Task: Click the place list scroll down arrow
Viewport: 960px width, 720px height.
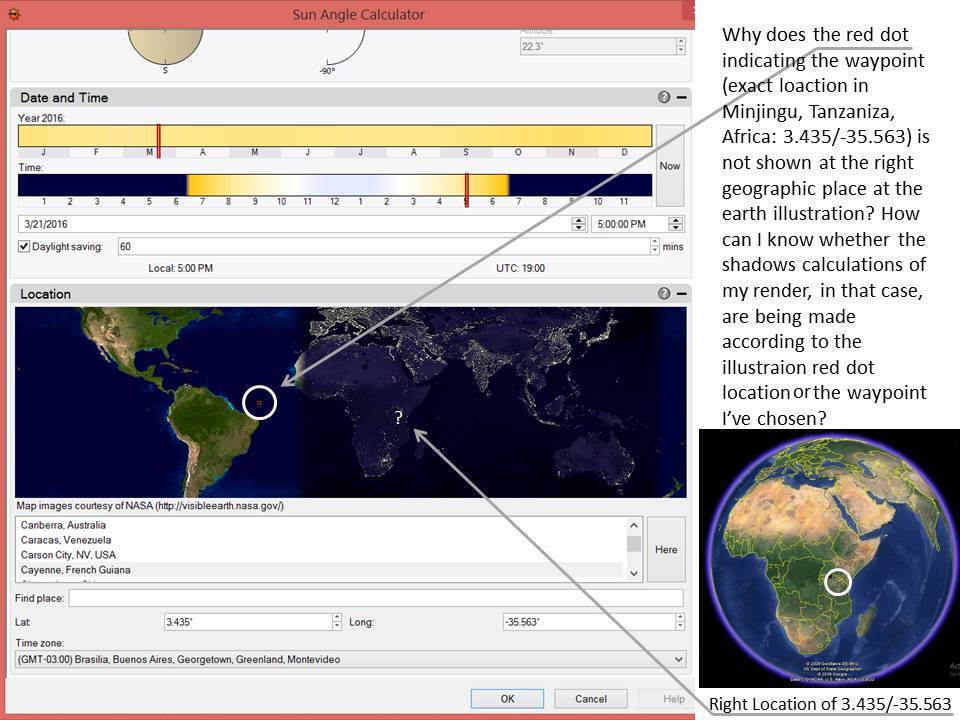Action: (x=634, y=573)
